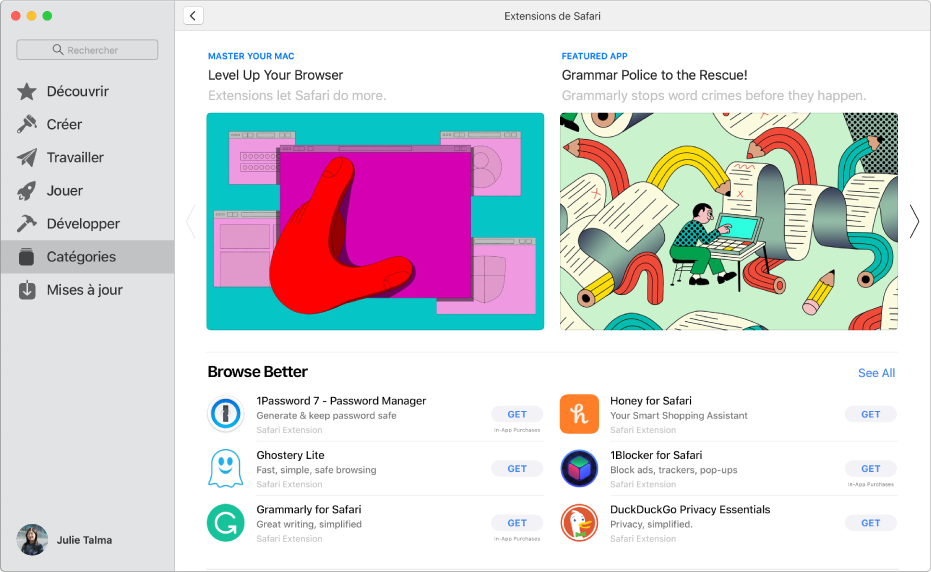The width and height of the screenshot is (931, 572).
Task: Show next featured stories with right chevron
Action: (x=914, y=222)
